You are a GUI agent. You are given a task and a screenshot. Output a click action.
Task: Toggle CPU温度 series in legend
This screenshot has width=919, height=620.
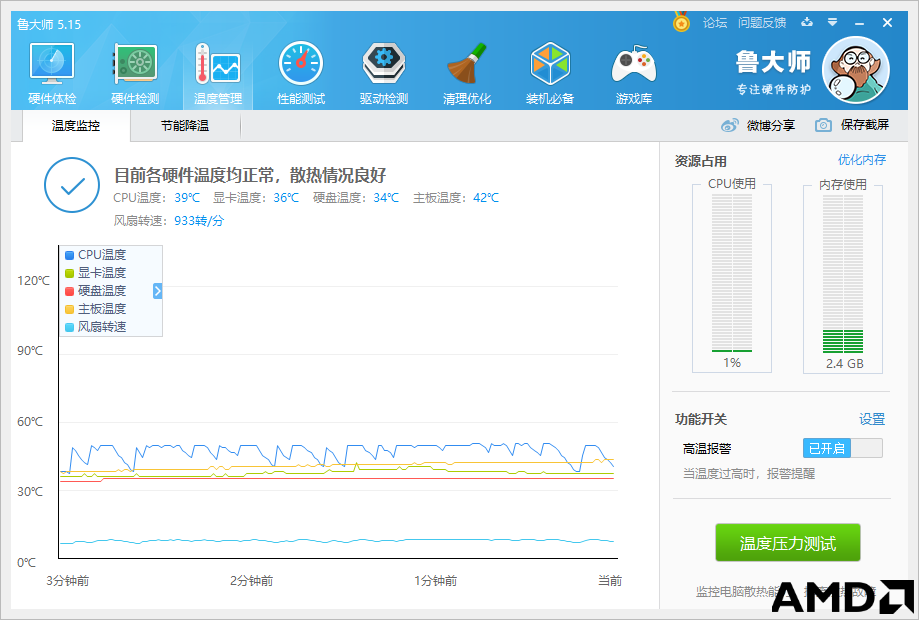tap(96, 255)
